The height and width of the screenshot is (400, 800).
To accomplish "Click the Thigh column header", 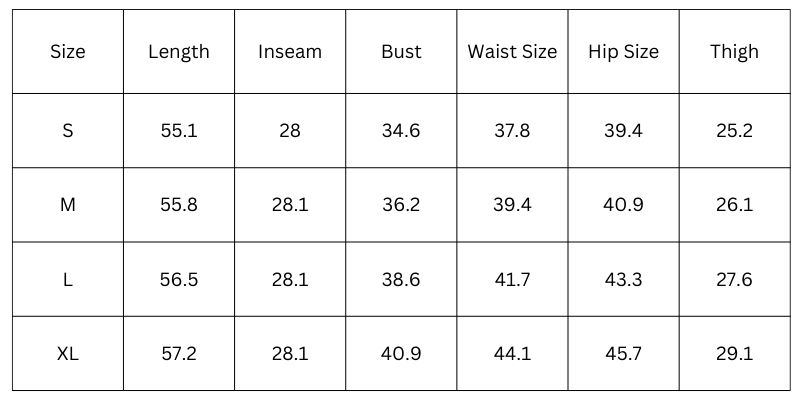I will coord(734,52).
